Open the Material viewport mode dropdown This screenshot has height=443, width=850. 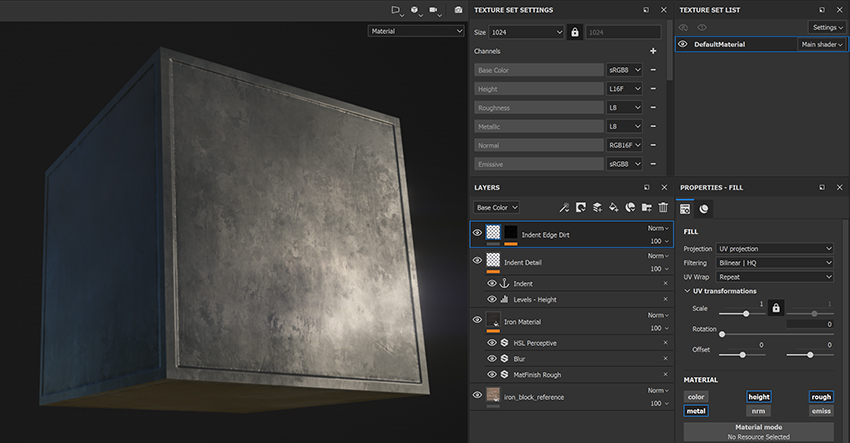(x=416, y=31)
